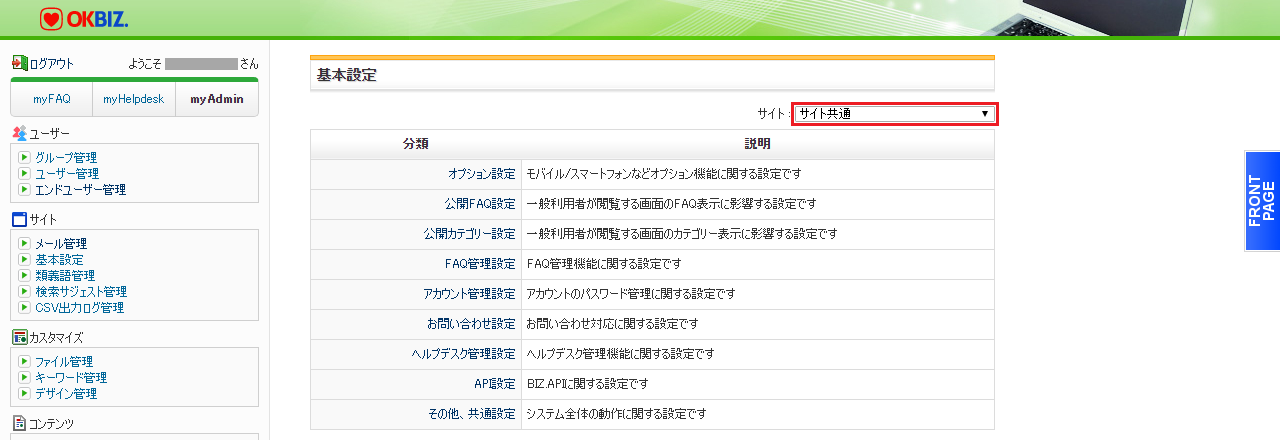
Task: Click the コンテンツ section document icon
Action: pyautogui.click(x=19, y=423)
